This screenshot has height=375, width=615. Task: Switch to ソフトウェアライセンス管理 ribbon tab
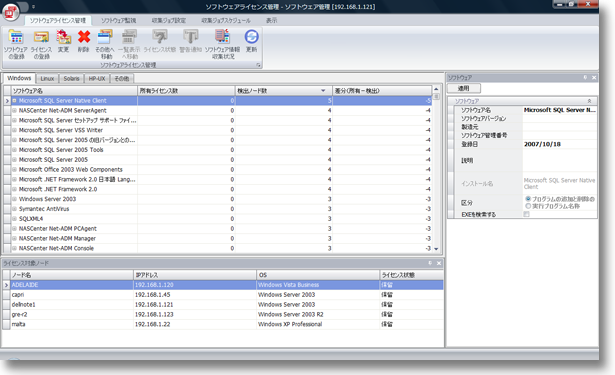click(58, 20)
